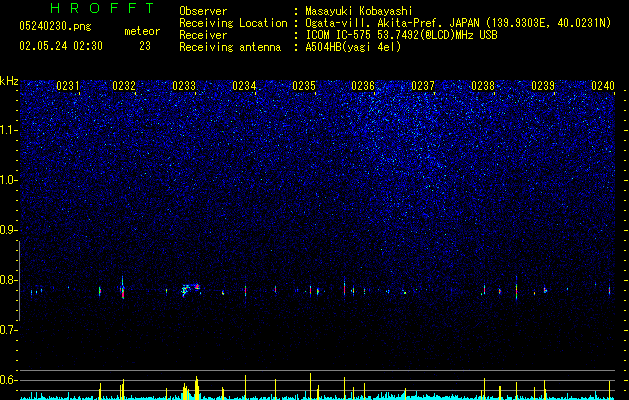Click the 0231 time marker
Screen dimensions: 629x400
pyautogui.click(x=68, y=86)
